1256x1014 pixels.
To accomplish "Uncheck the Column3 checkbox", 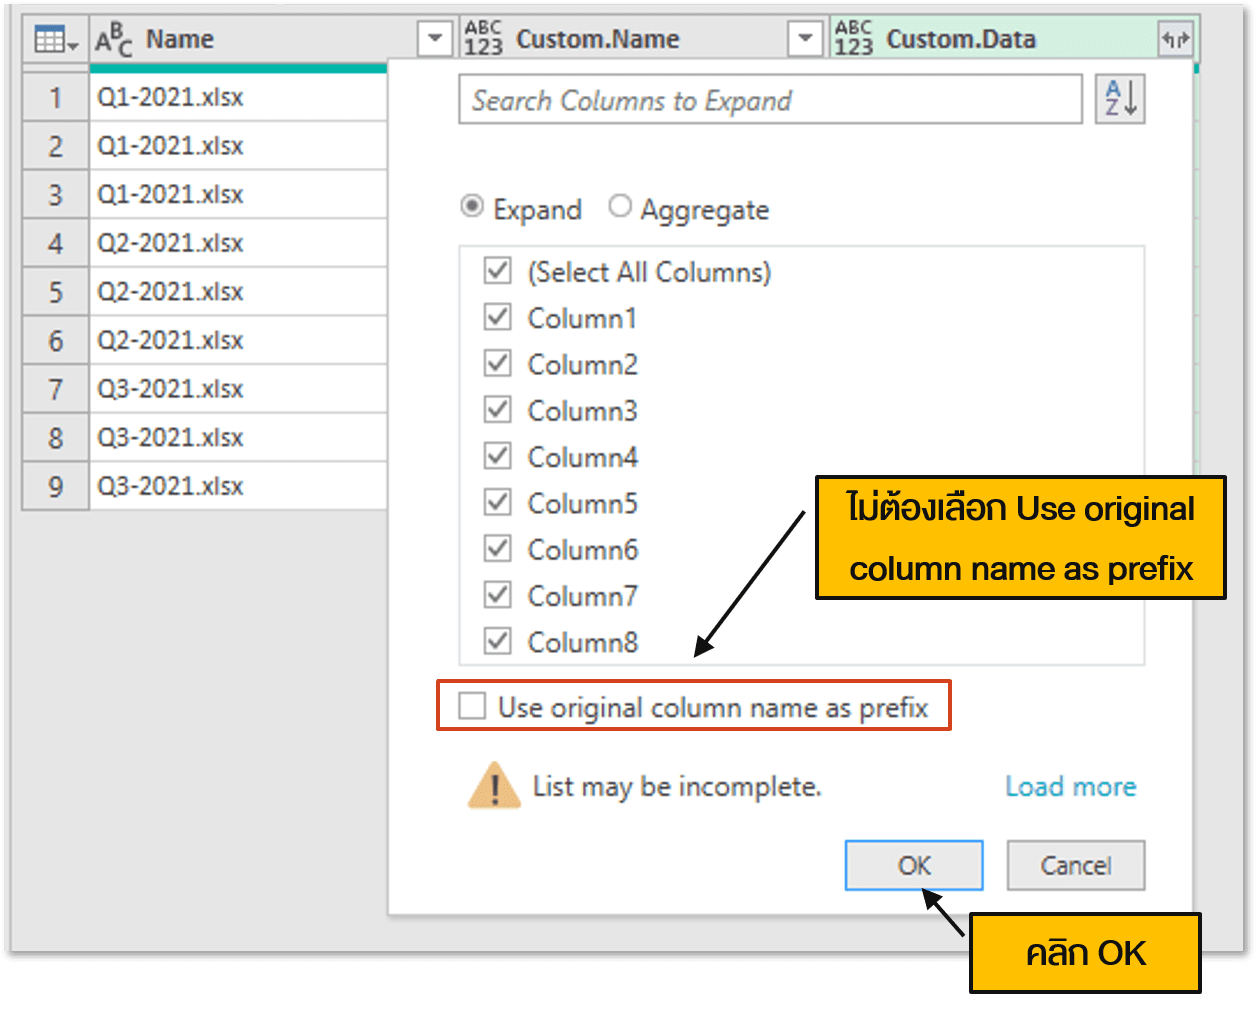I will (497, 409).
